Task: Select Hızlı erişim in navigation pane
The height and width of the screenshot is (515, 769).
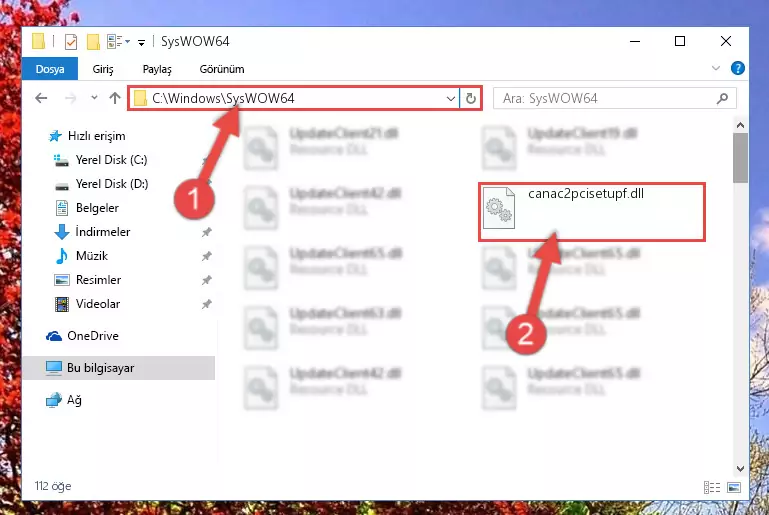Action: click(x=96, y=136)
